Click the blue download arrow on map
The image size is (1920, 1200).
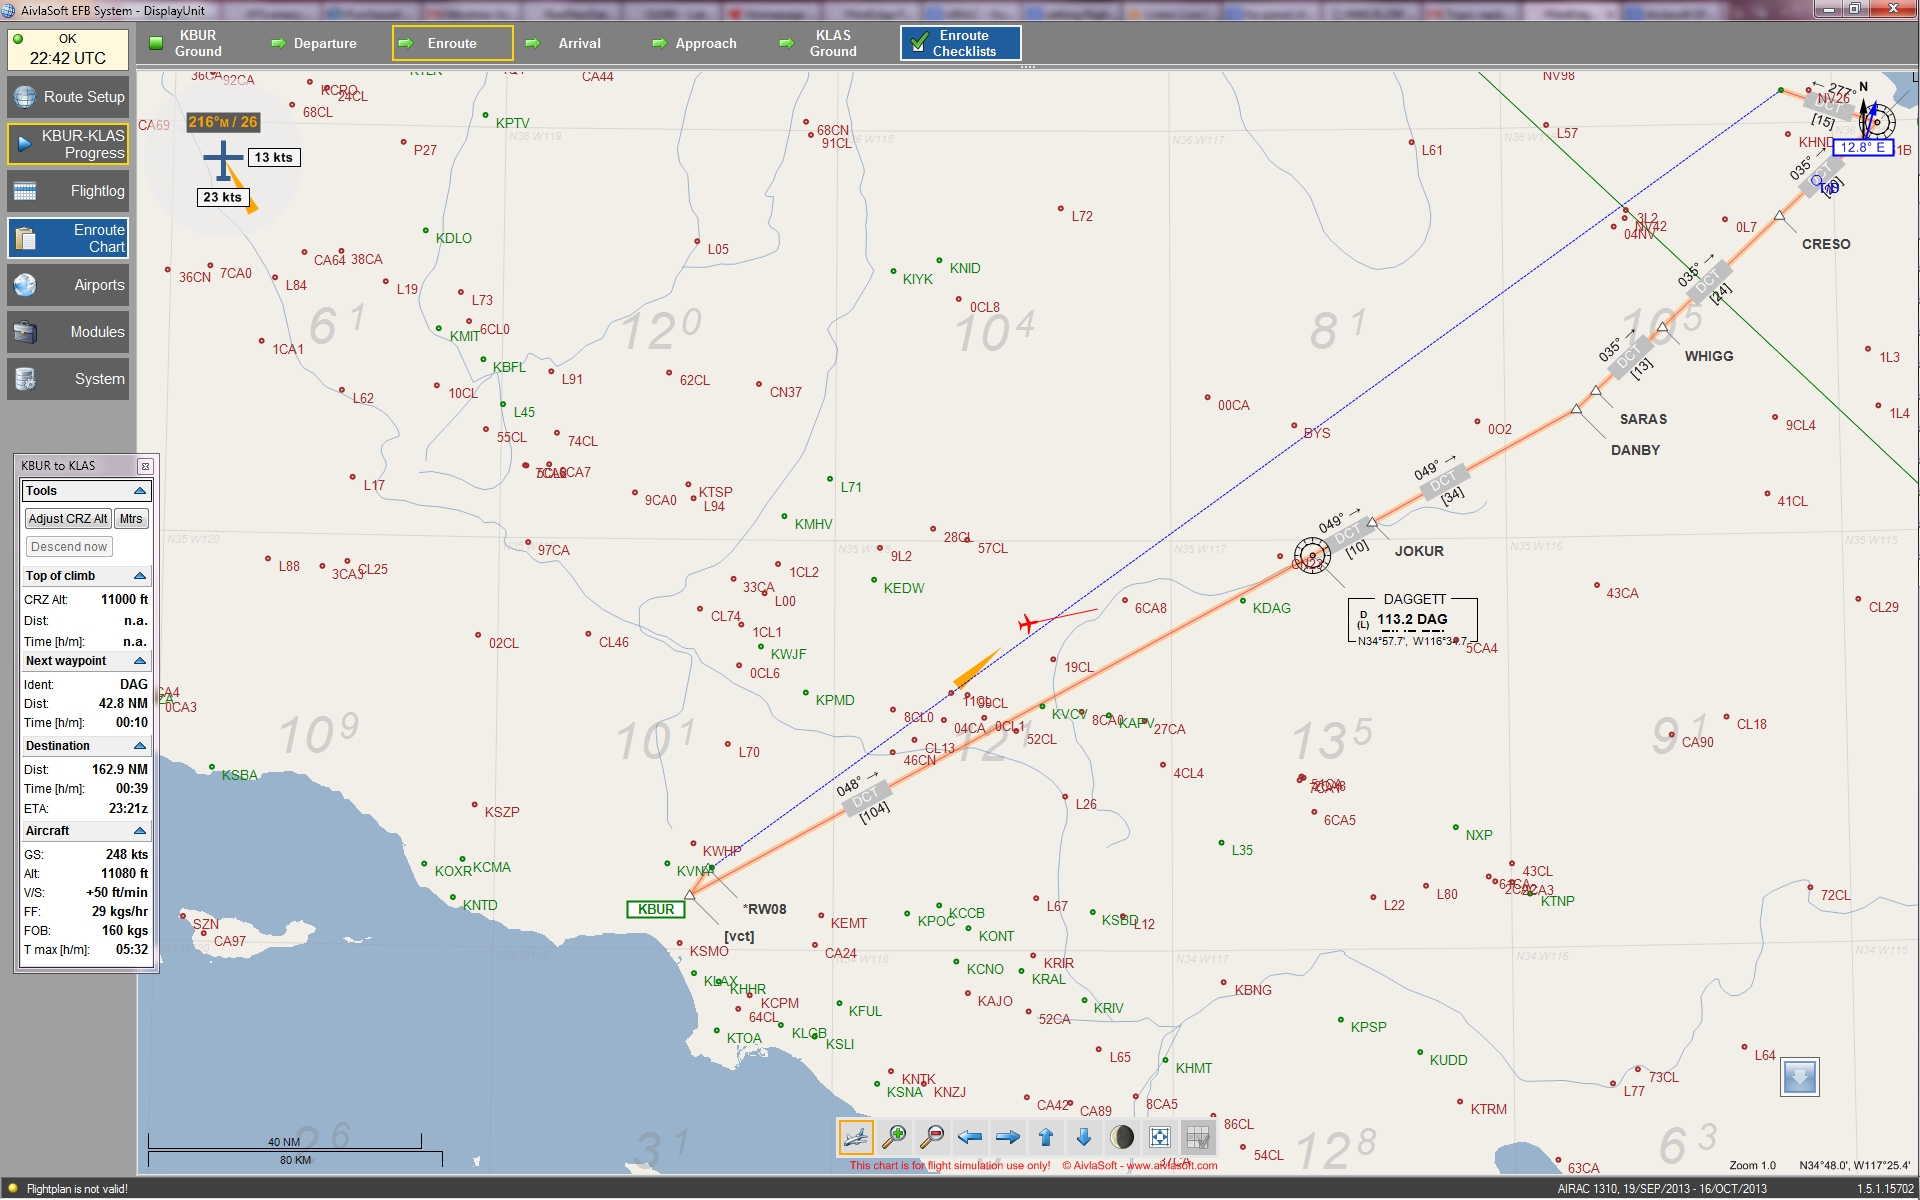coord(1799,1077)
